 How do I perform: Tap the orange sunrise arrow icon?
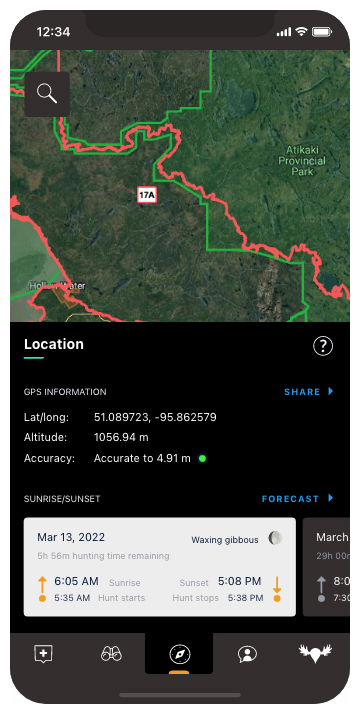click(42, 589)
